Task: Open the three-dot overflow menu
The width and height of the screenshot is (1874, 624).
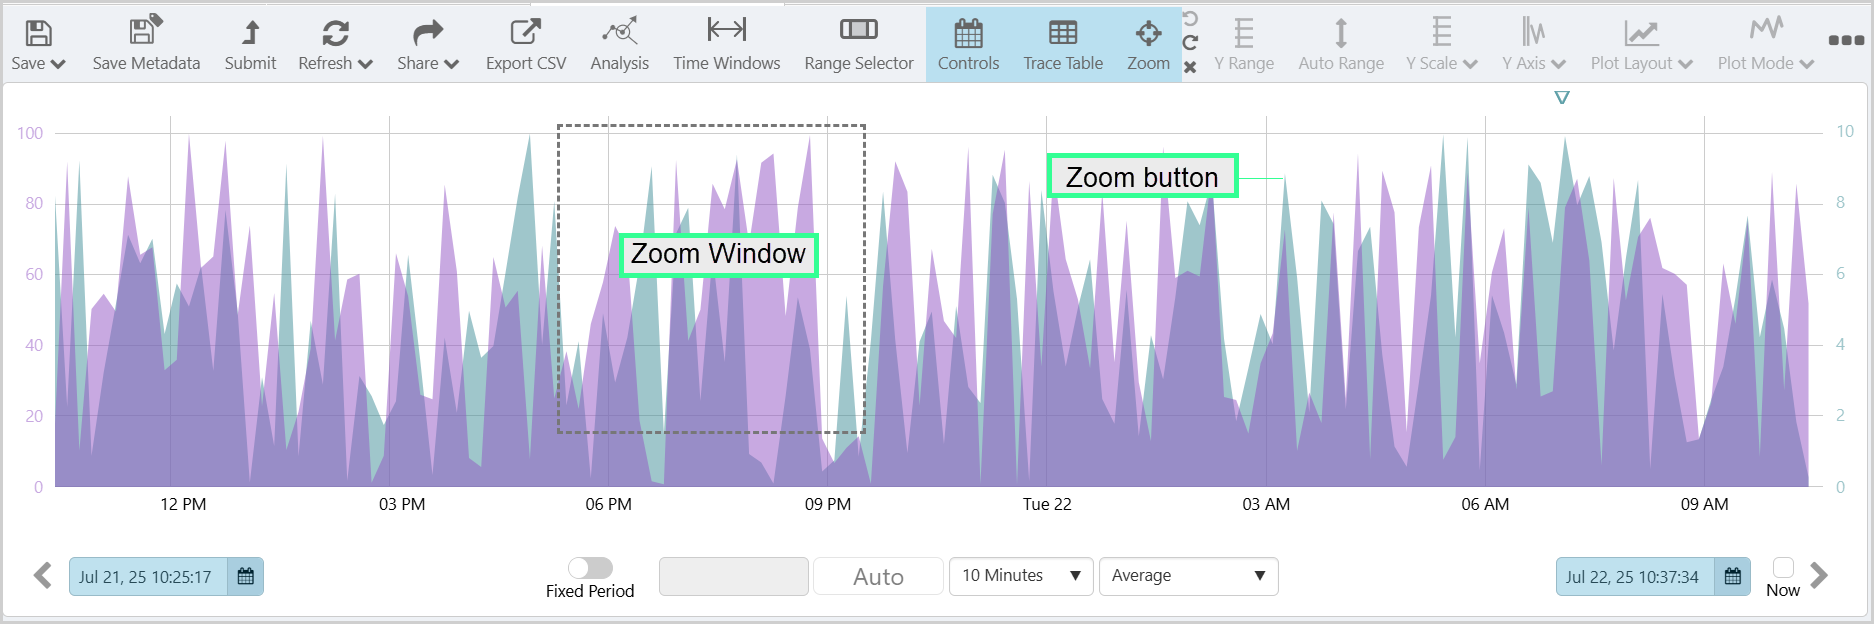Action: pos(1846,40)
